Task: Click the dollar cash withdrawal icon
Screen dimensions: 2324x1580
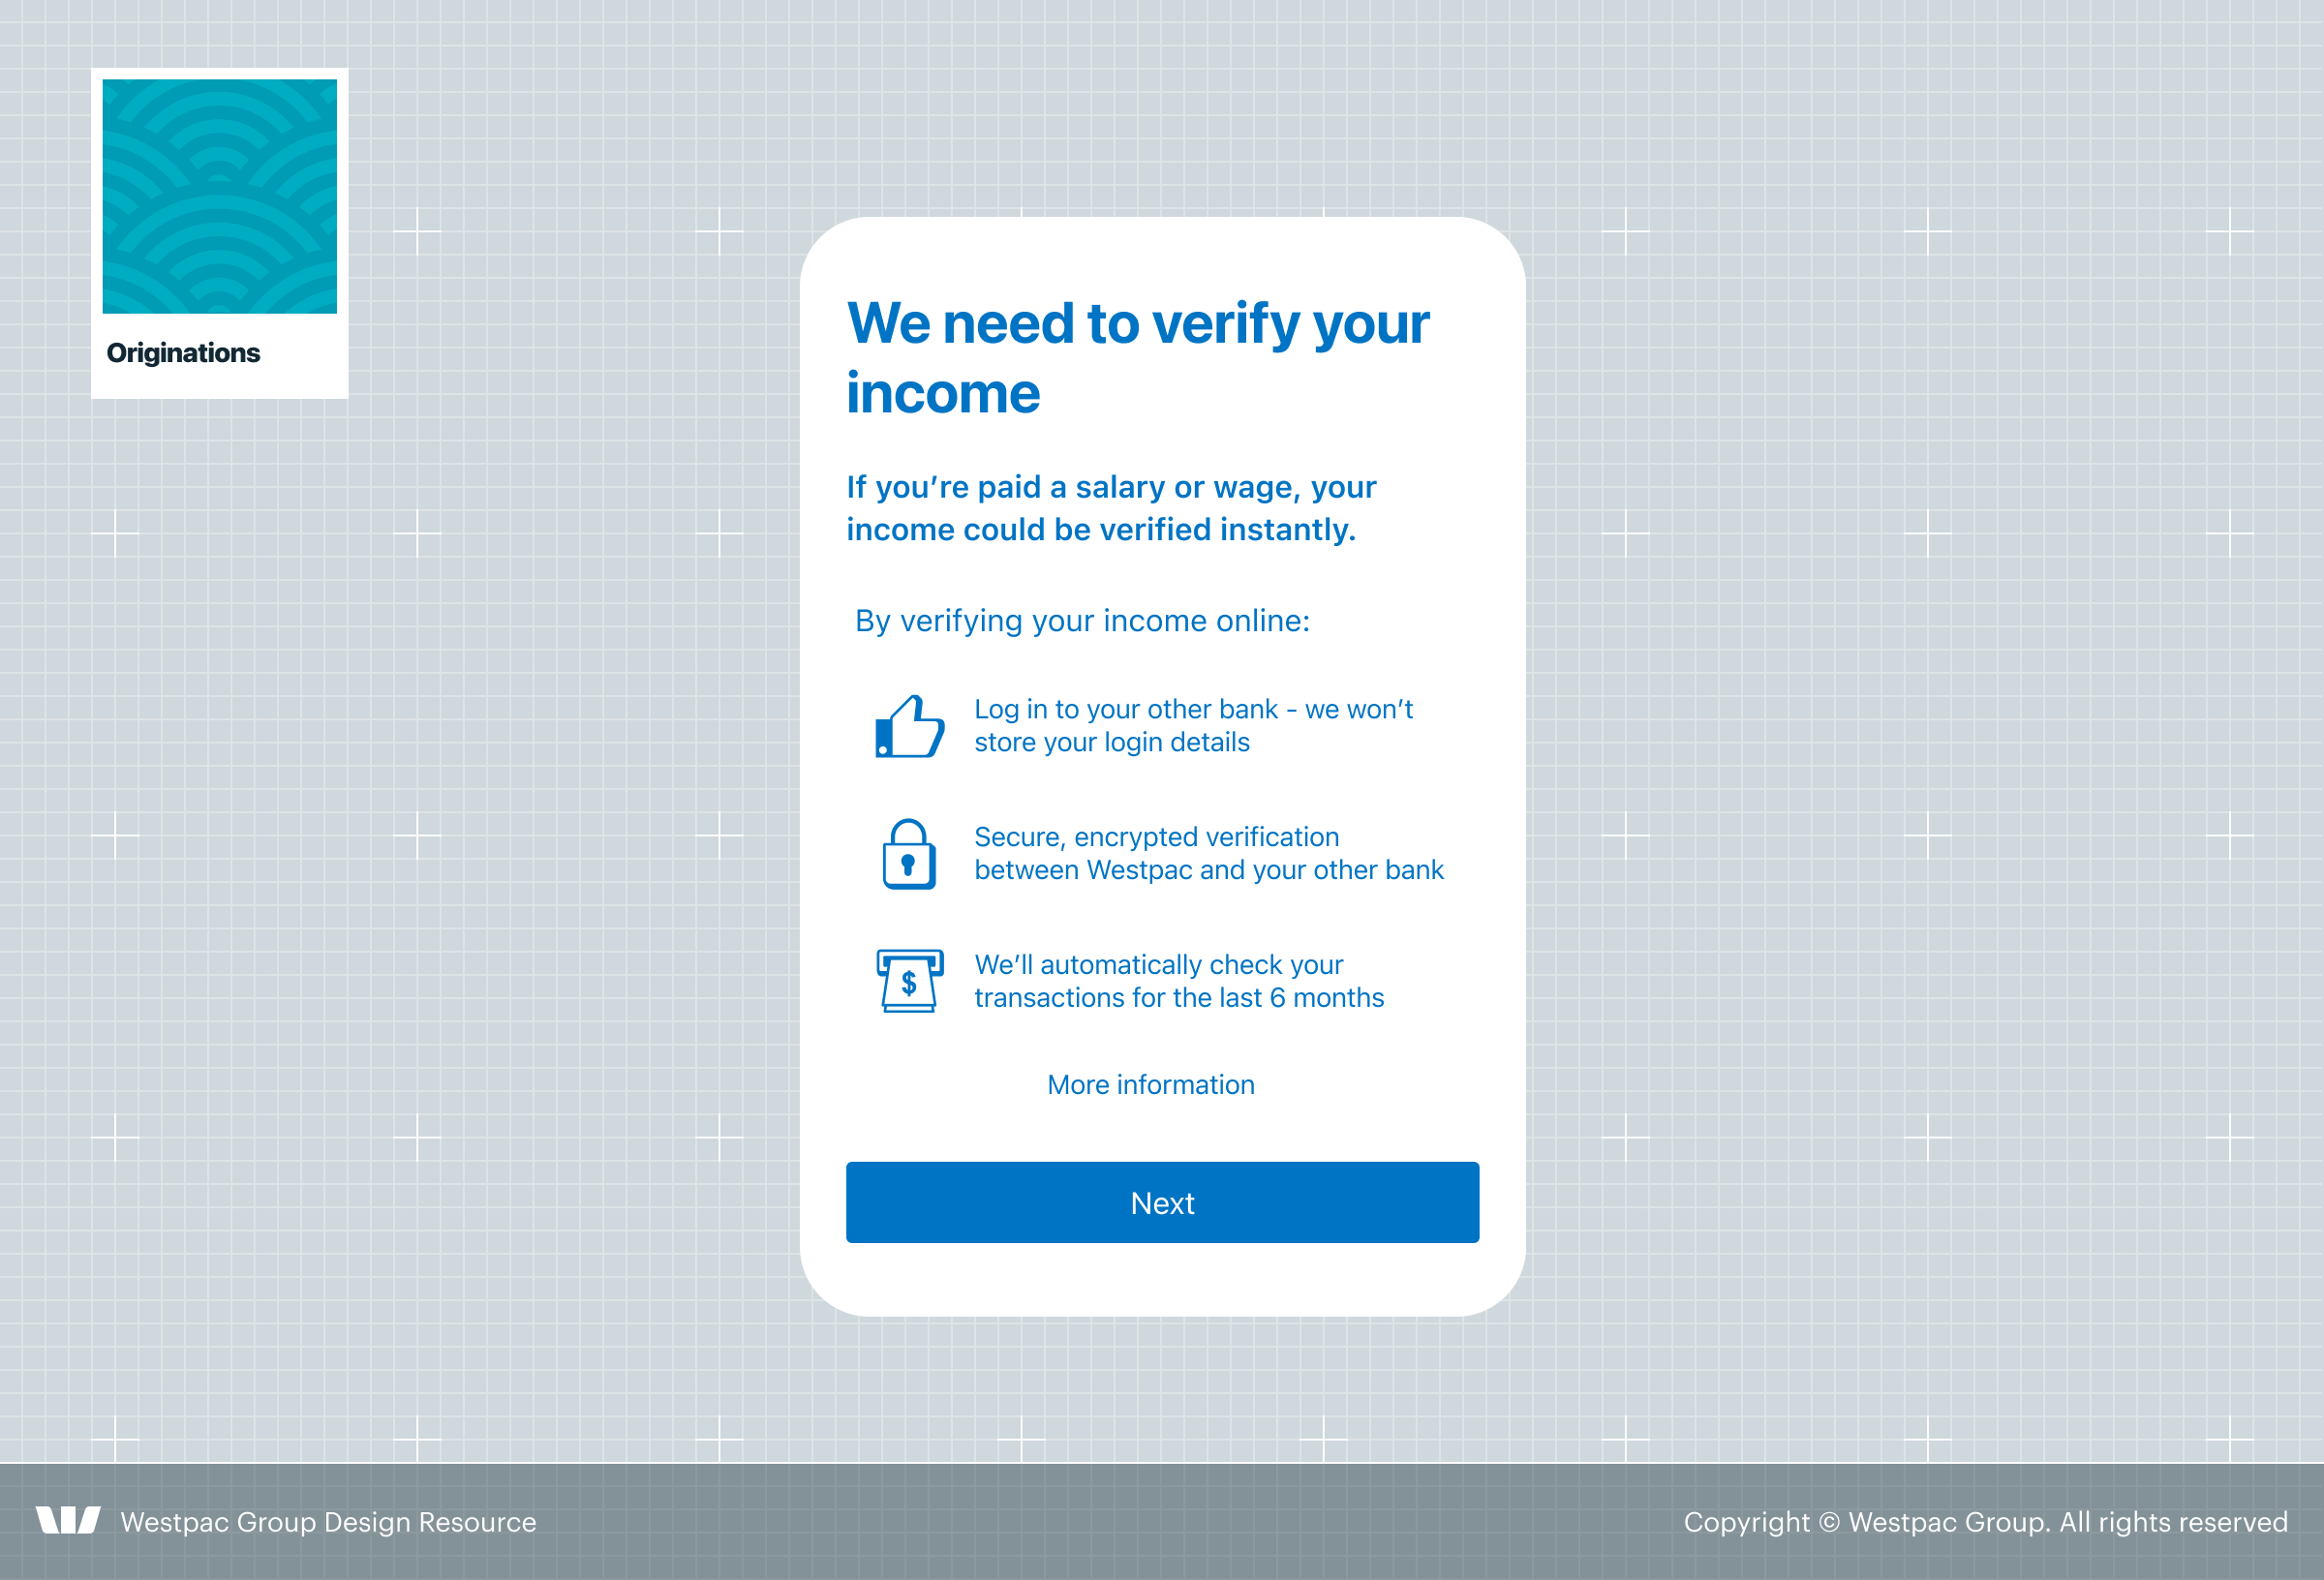Action: click(909, 981)
